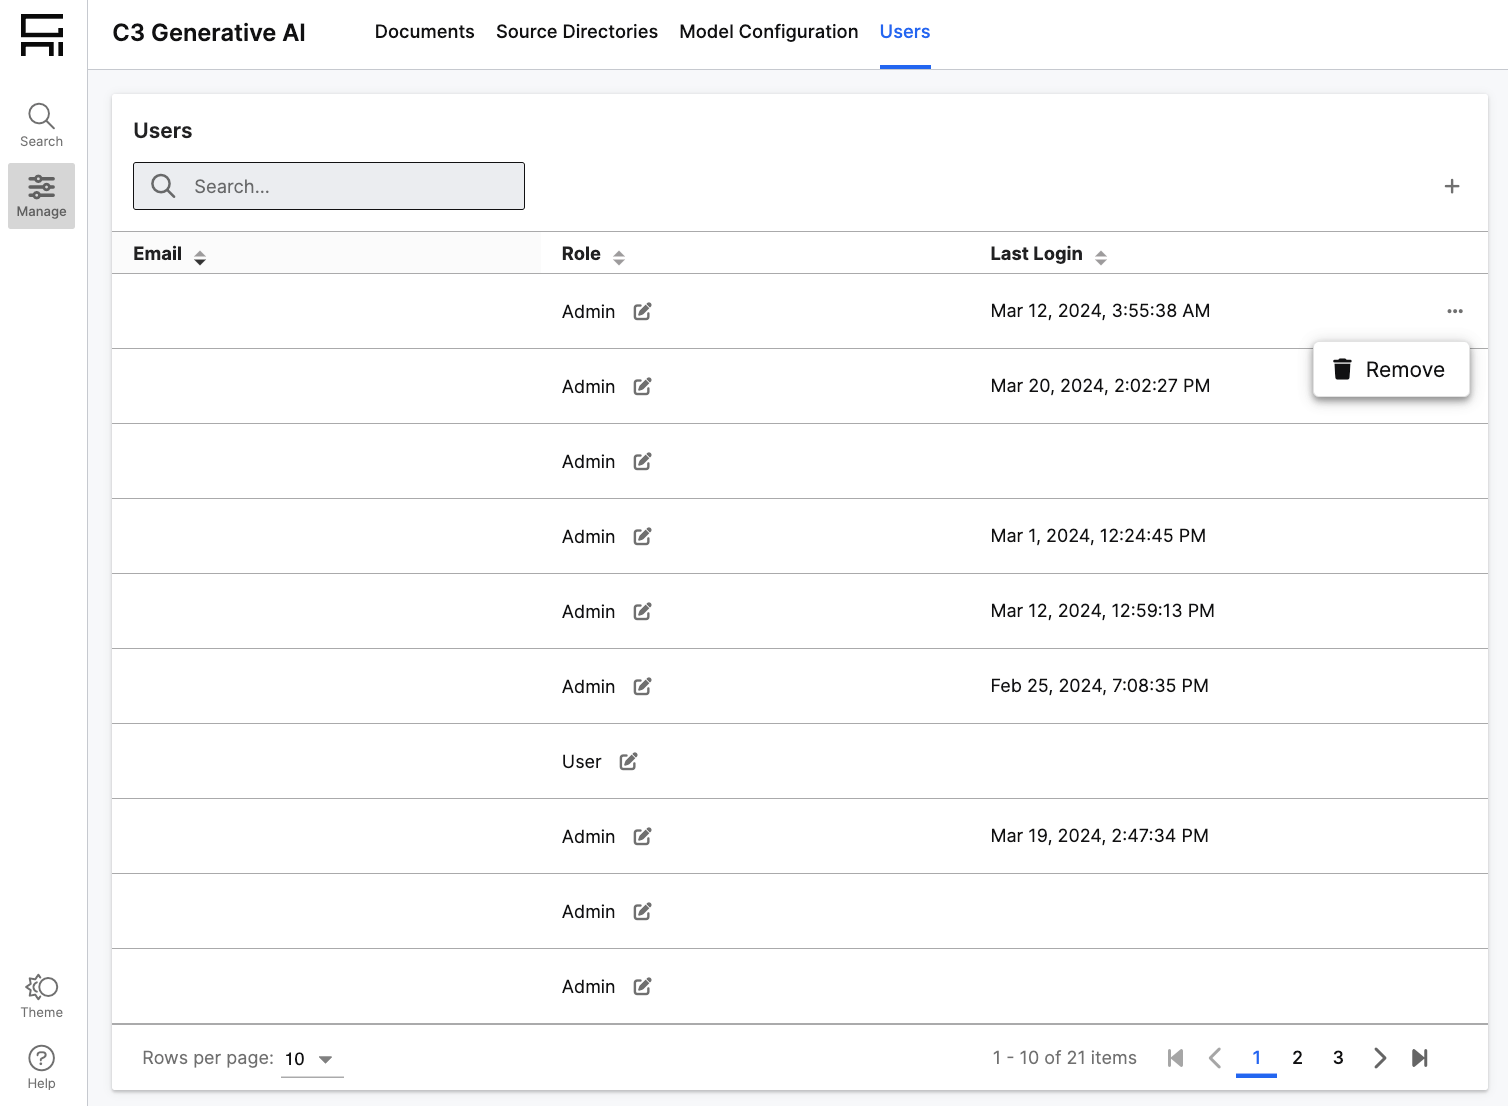1508x1106 pixels.
Task: Open the Theme settings icon
Action: tap(41, 996)
